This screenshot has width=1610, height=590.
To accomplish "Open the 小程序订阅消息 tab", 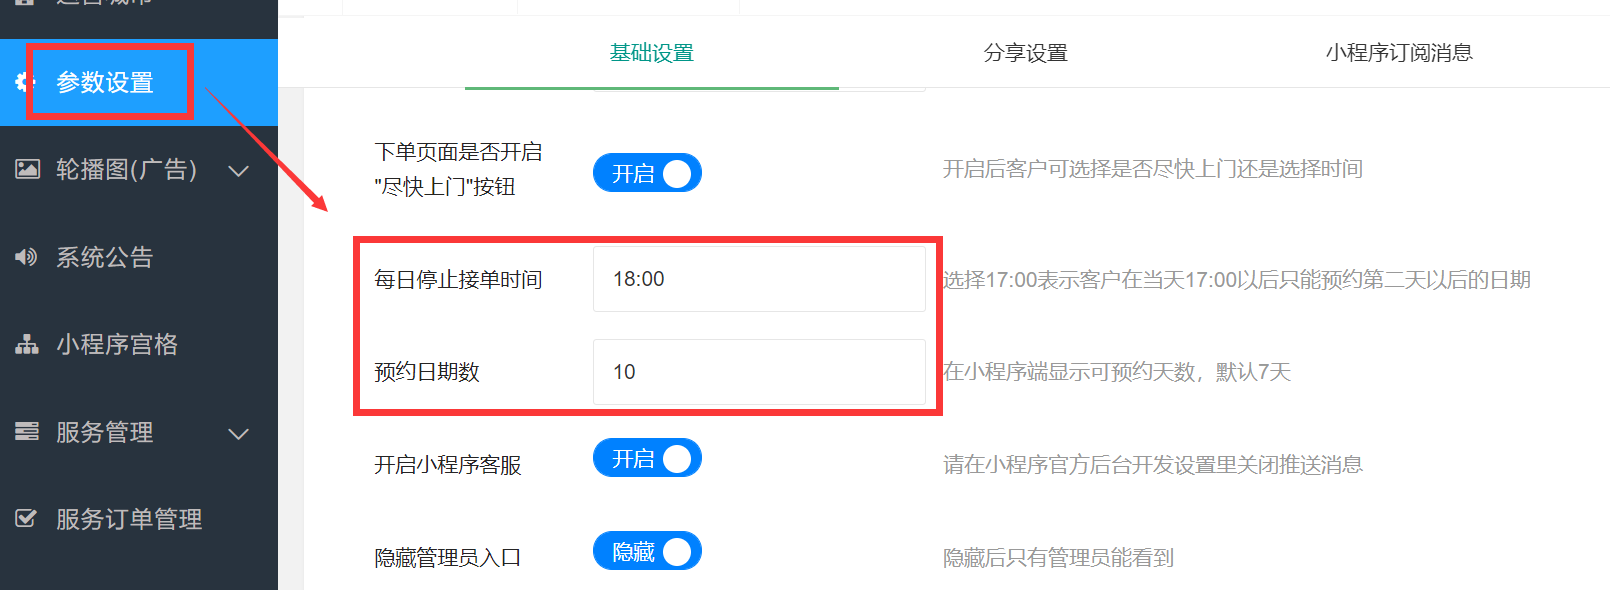I will point(1399,53).
